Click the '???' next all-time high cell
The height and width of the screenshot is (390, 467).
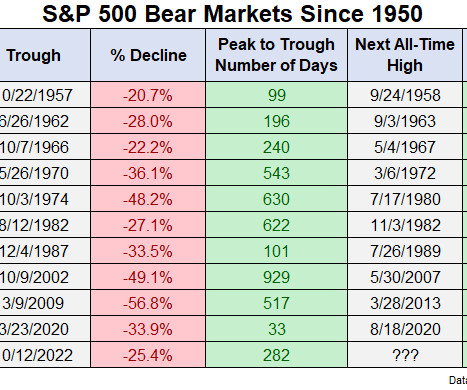pos(405,355)
